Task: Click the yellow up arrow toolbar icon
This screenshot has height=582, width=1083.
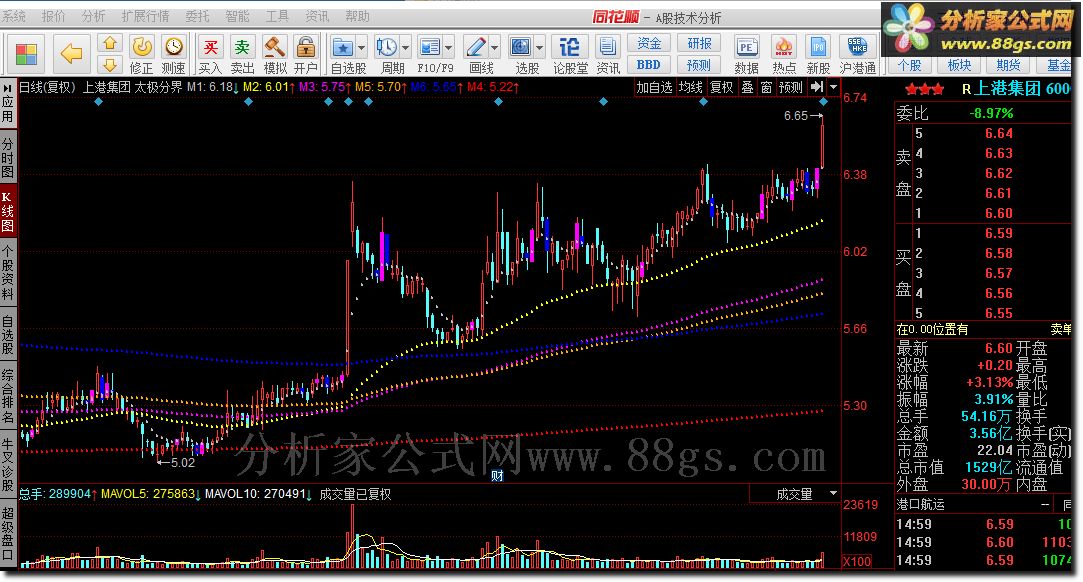Action: point(110,43)
